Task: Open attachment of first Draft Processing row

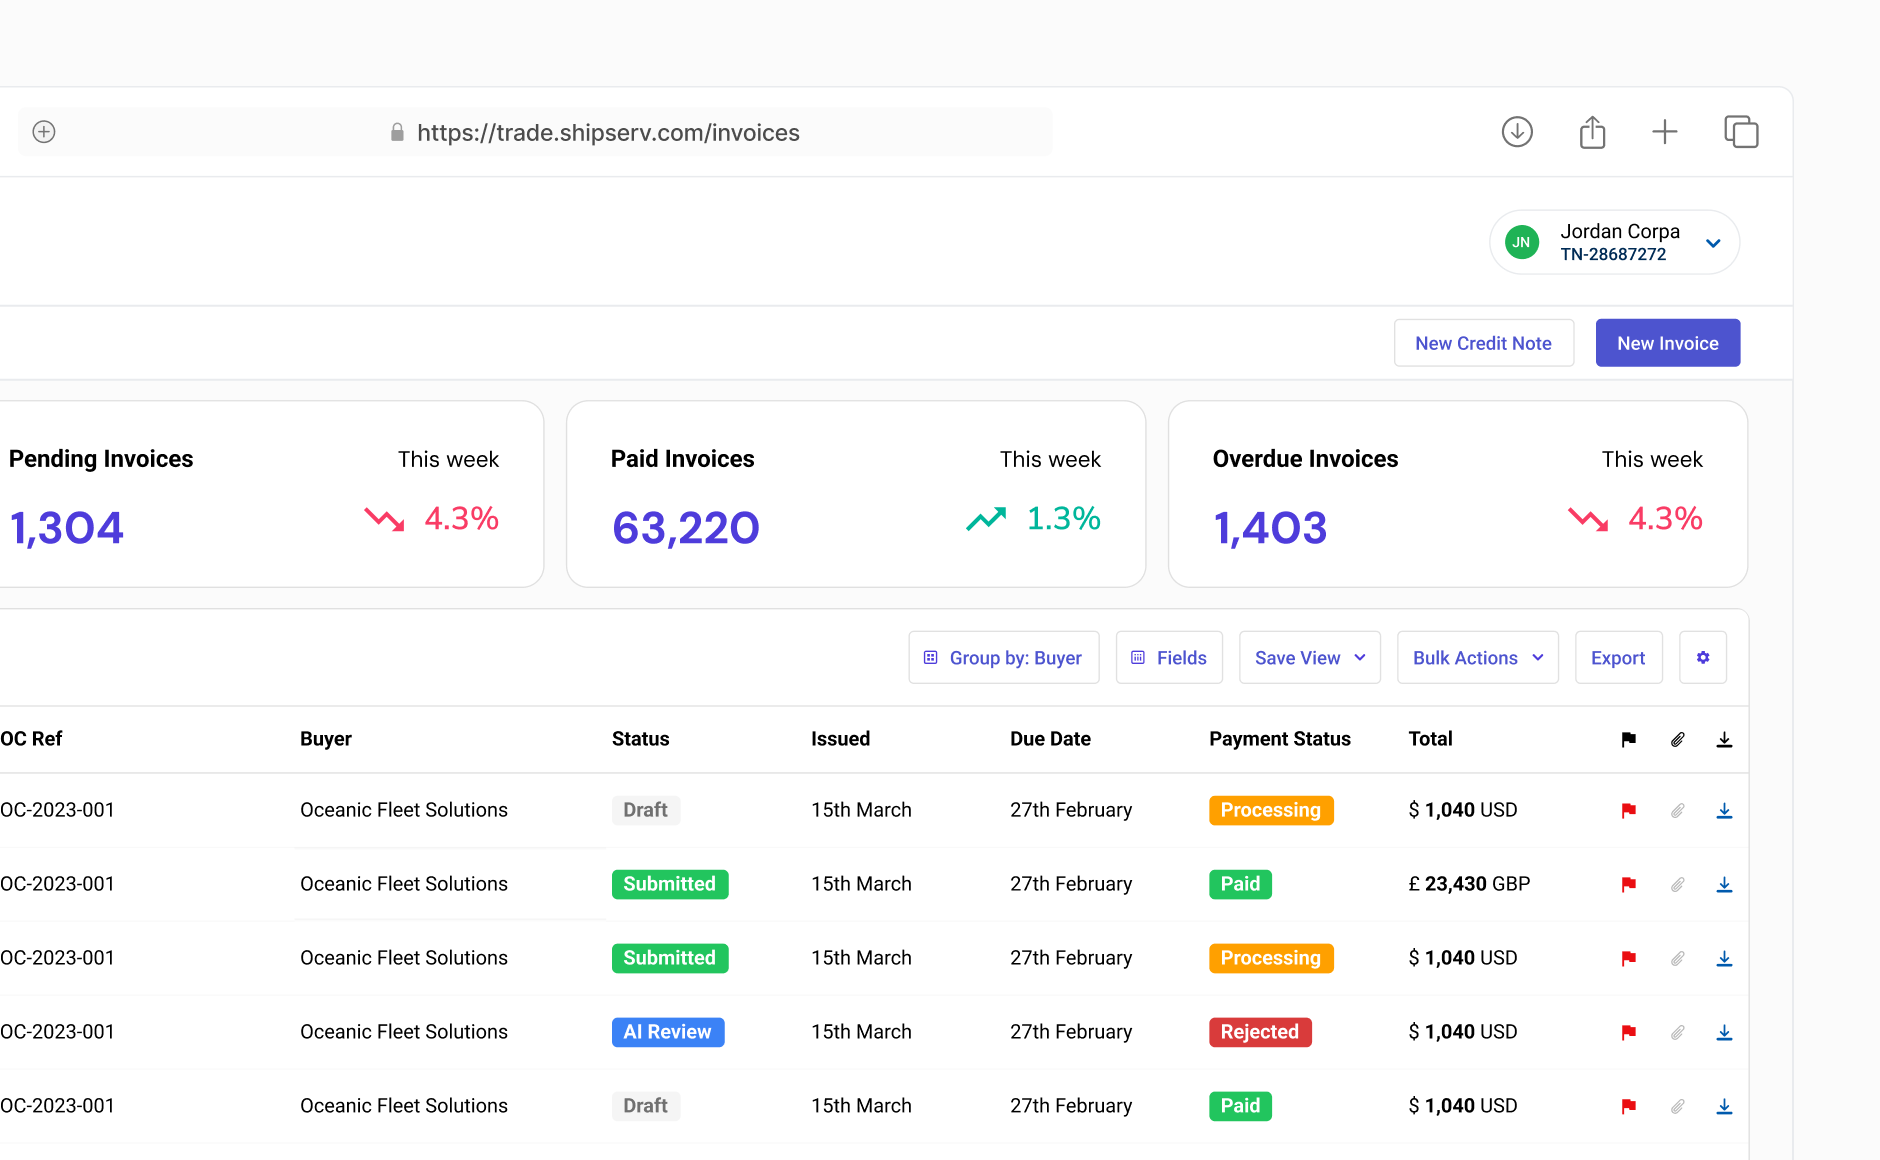Action: (1678, 810)
